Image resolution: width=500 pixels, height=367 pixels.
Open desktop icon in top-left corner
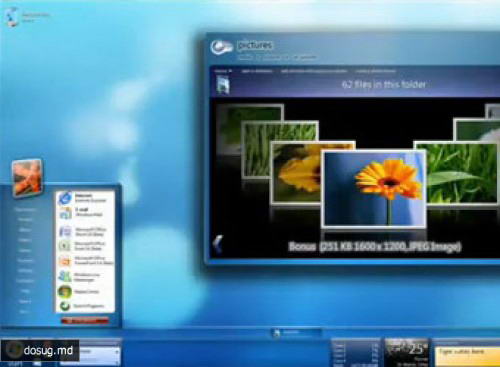[x=12, y=17]
